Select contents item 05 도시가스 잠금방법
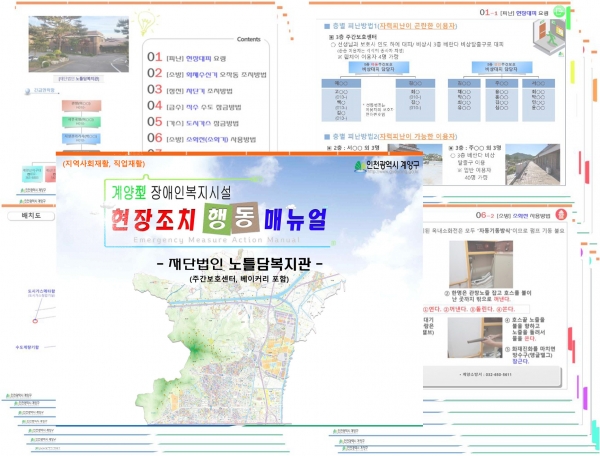Screen dimensions: 600x456 [193, 123]
